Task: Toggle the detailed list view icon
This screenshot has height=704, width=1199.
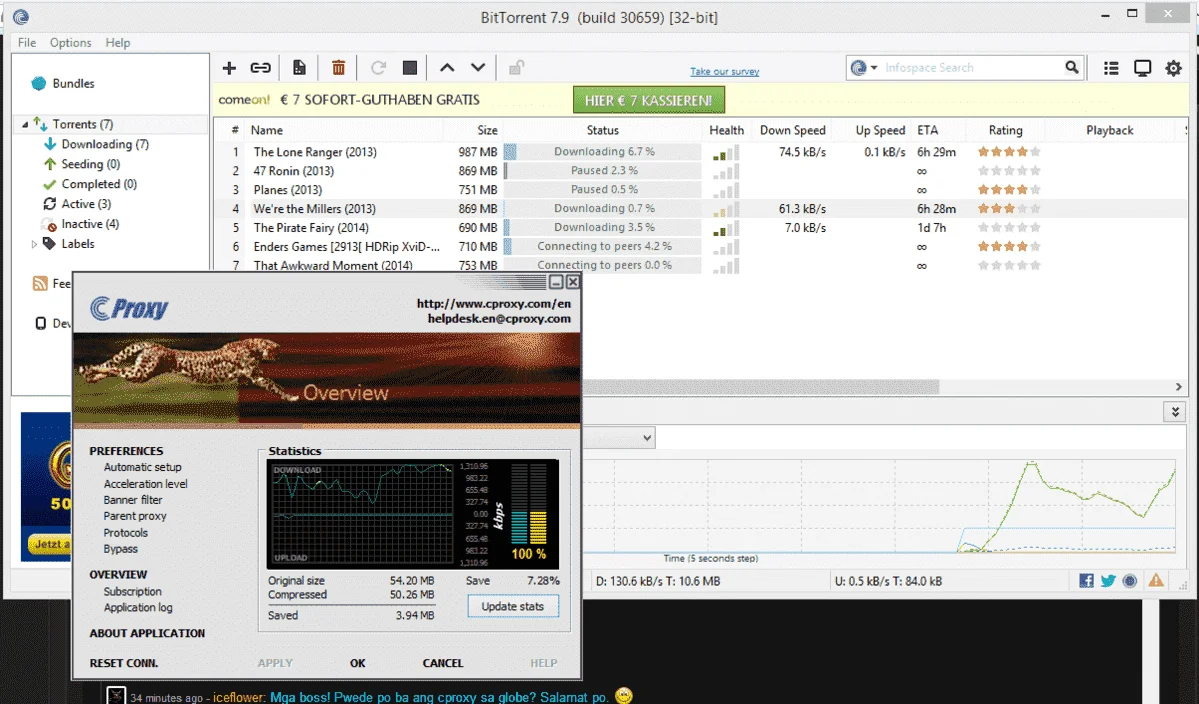Action: (1111, 68)
